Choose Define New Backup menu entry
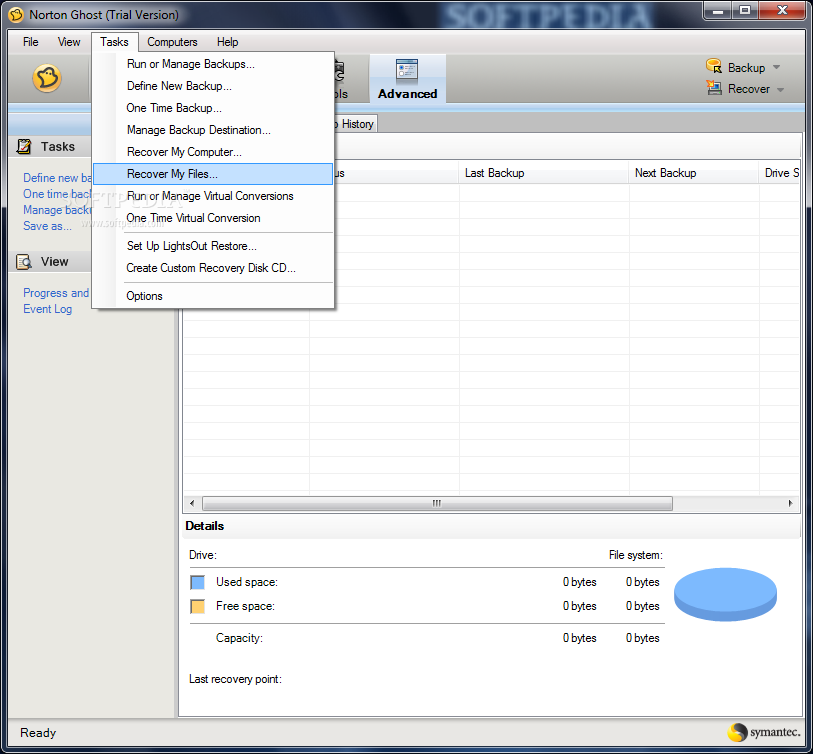The image size is (813, 754). [x=213, y=86]
